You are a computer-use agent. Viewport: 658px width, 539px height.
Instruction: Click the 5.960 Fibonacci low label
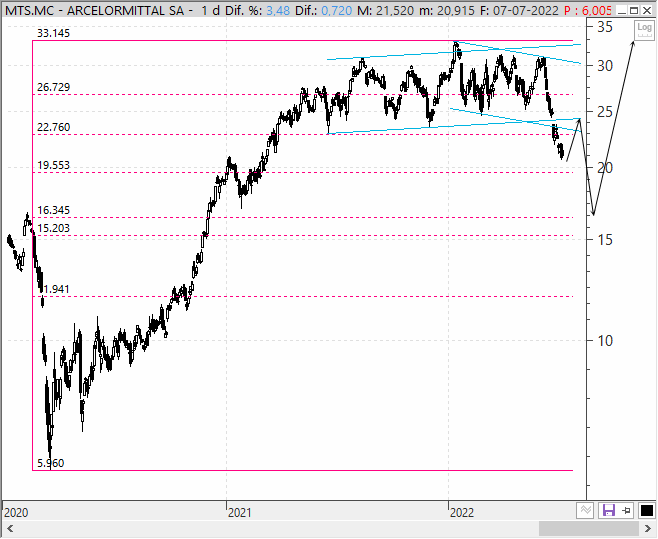click(x=50, y=463)
